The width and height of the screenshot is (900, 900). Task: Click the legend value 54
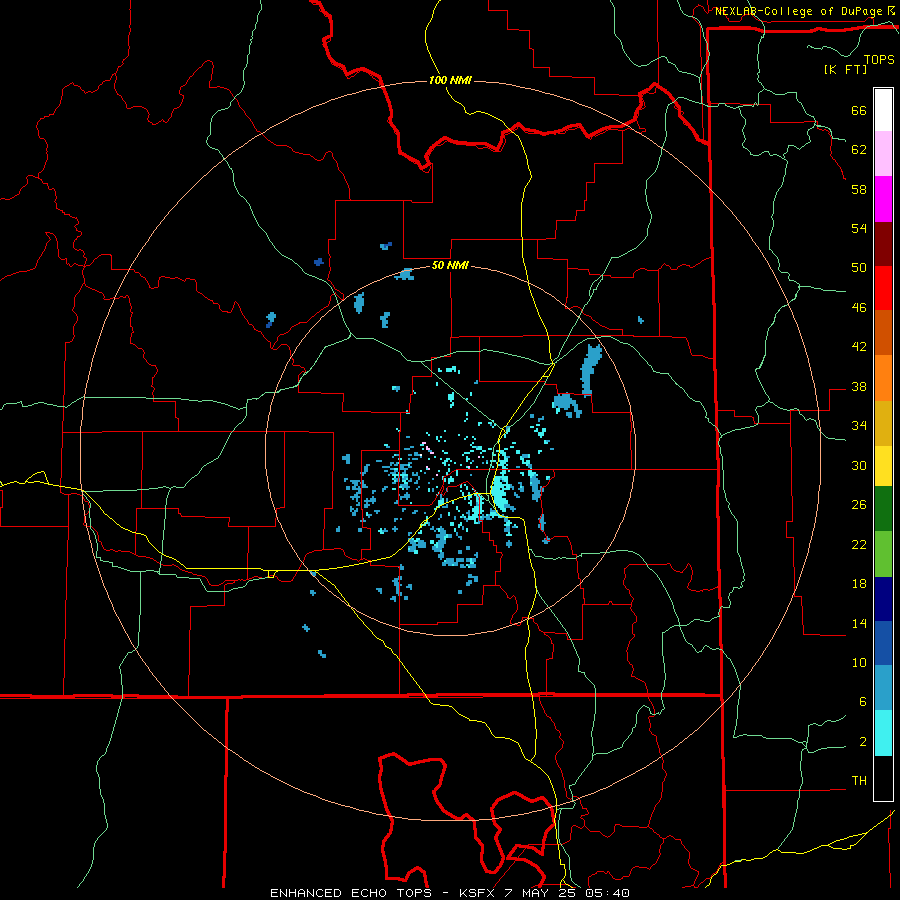859,228
